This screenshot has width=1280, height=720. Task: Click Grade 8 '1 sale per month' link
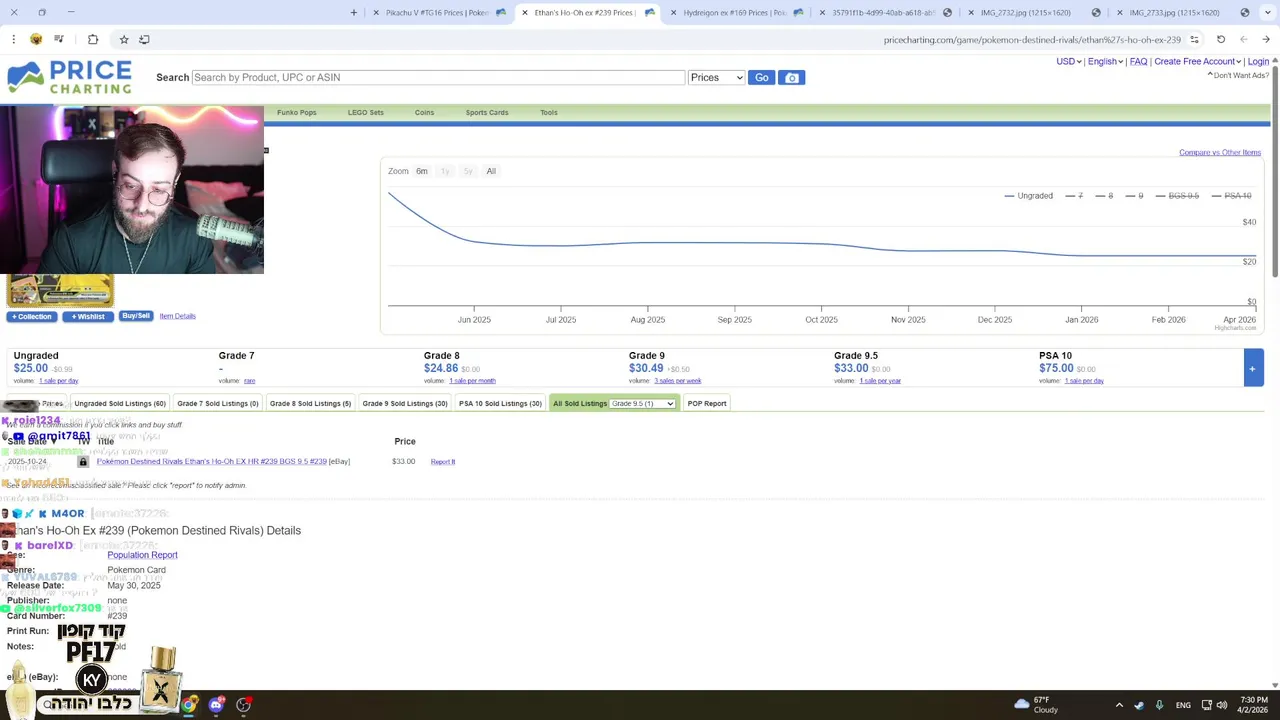(472, 381)
